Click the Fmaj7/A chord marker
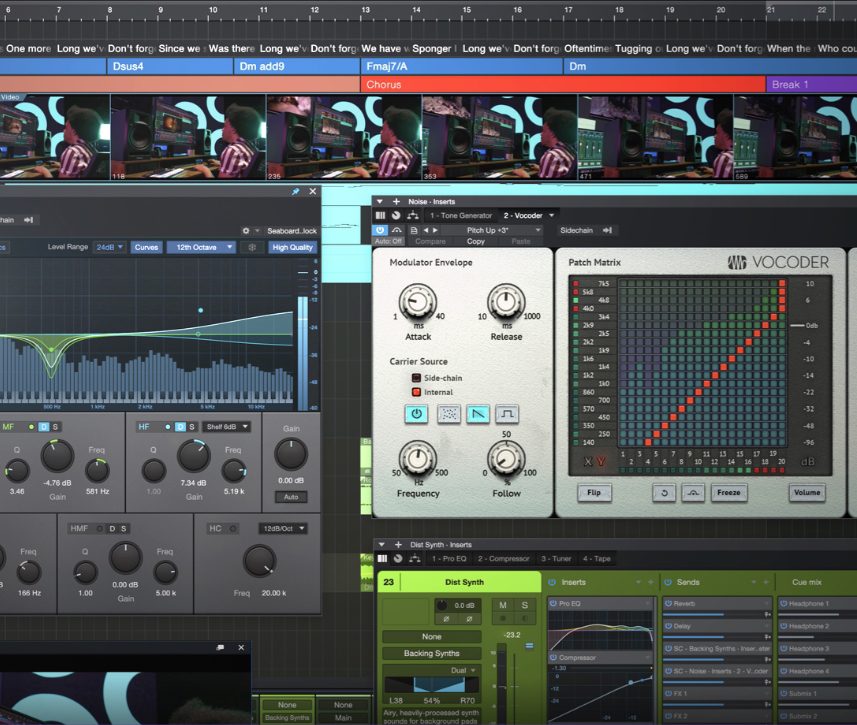857x725 pixels. coord(461,66)
